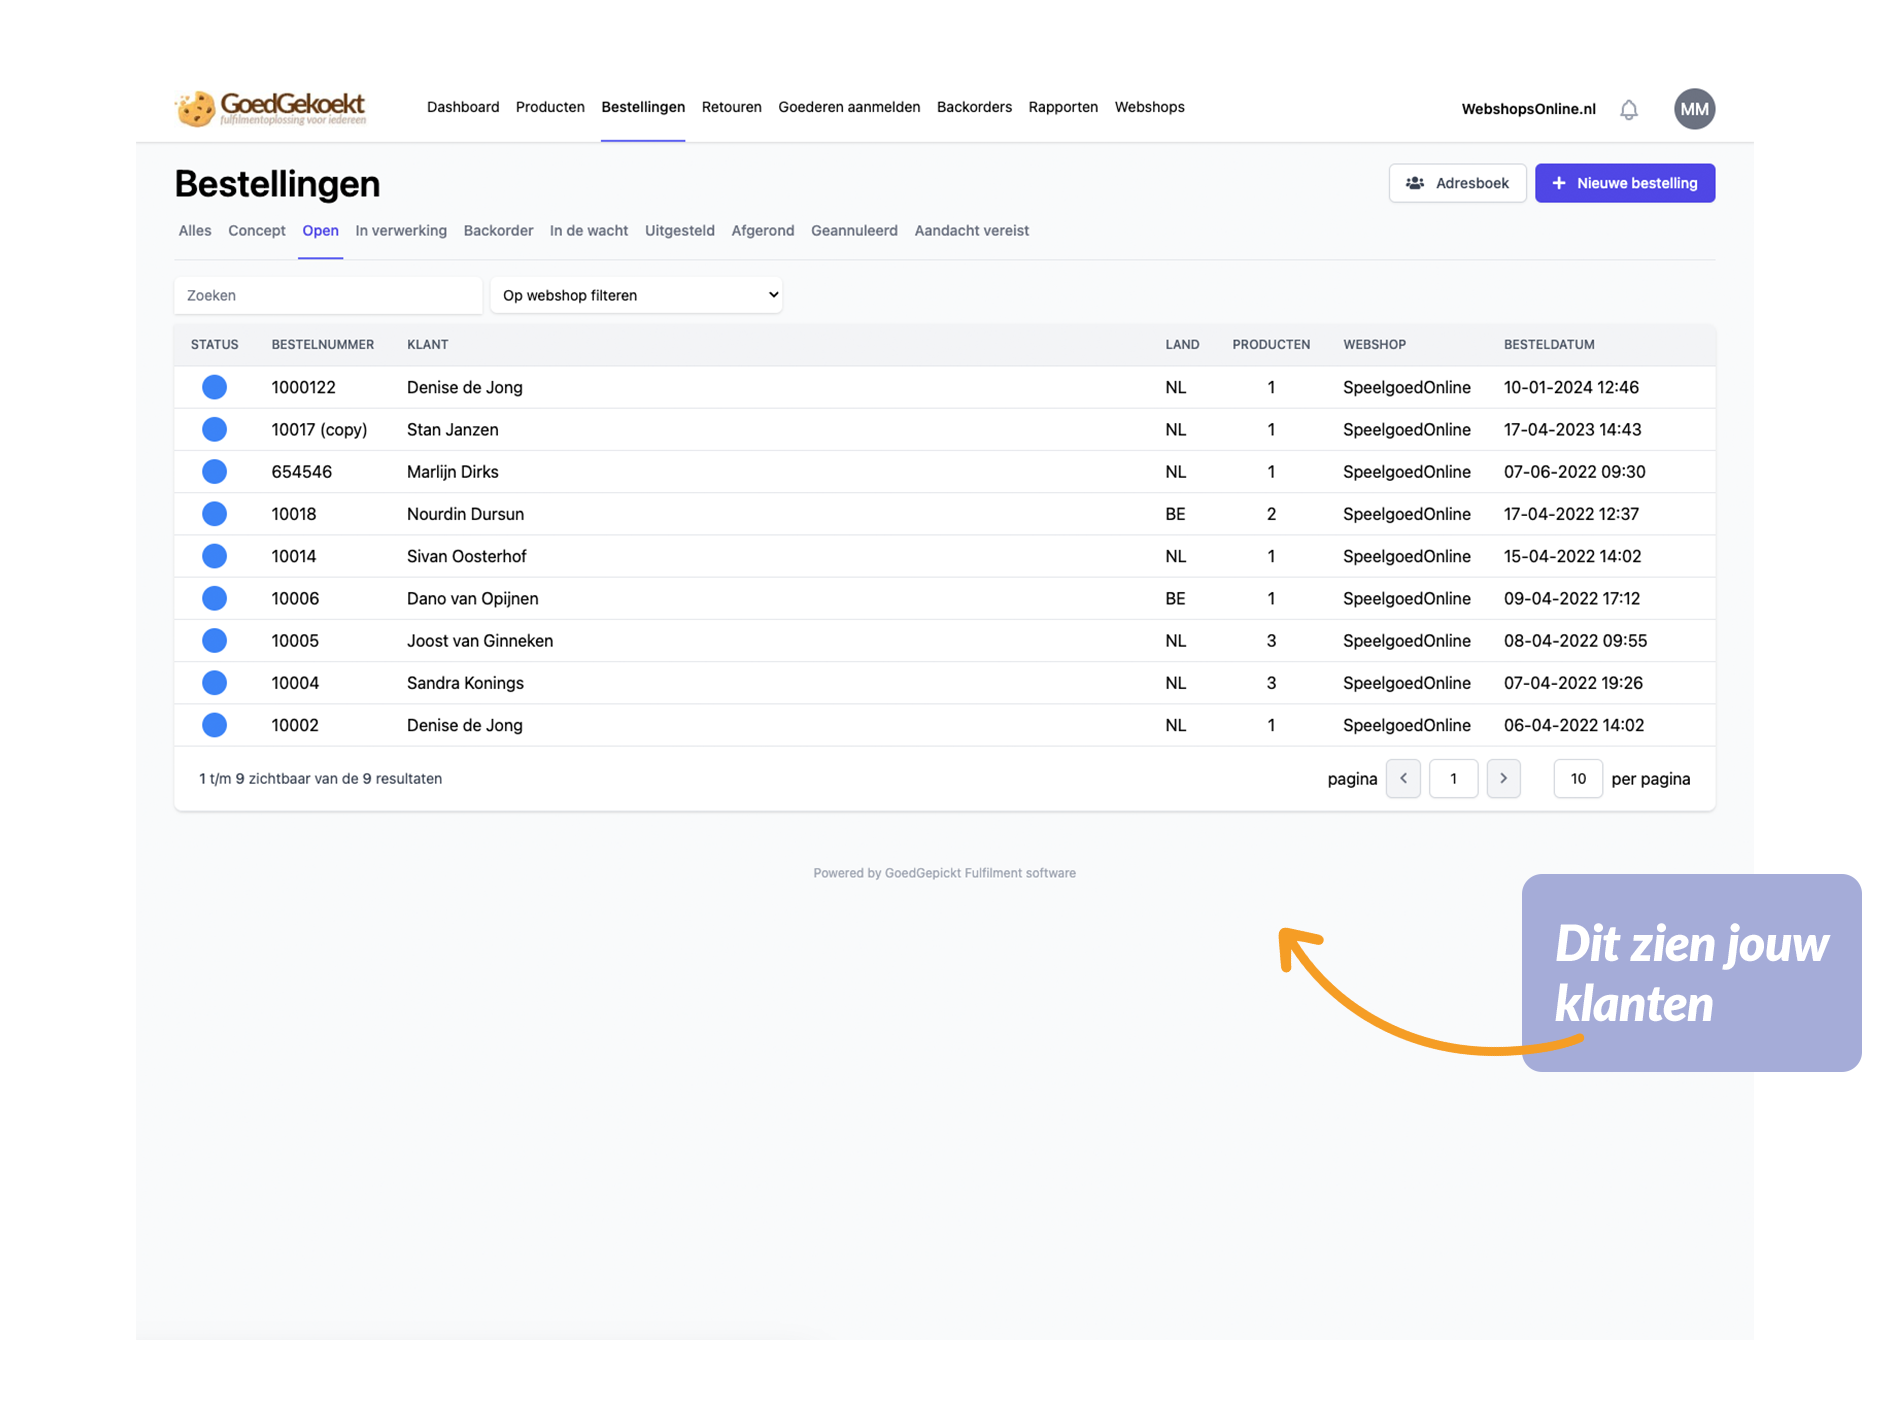Open the Producten menu item

[x=550, y=107]
